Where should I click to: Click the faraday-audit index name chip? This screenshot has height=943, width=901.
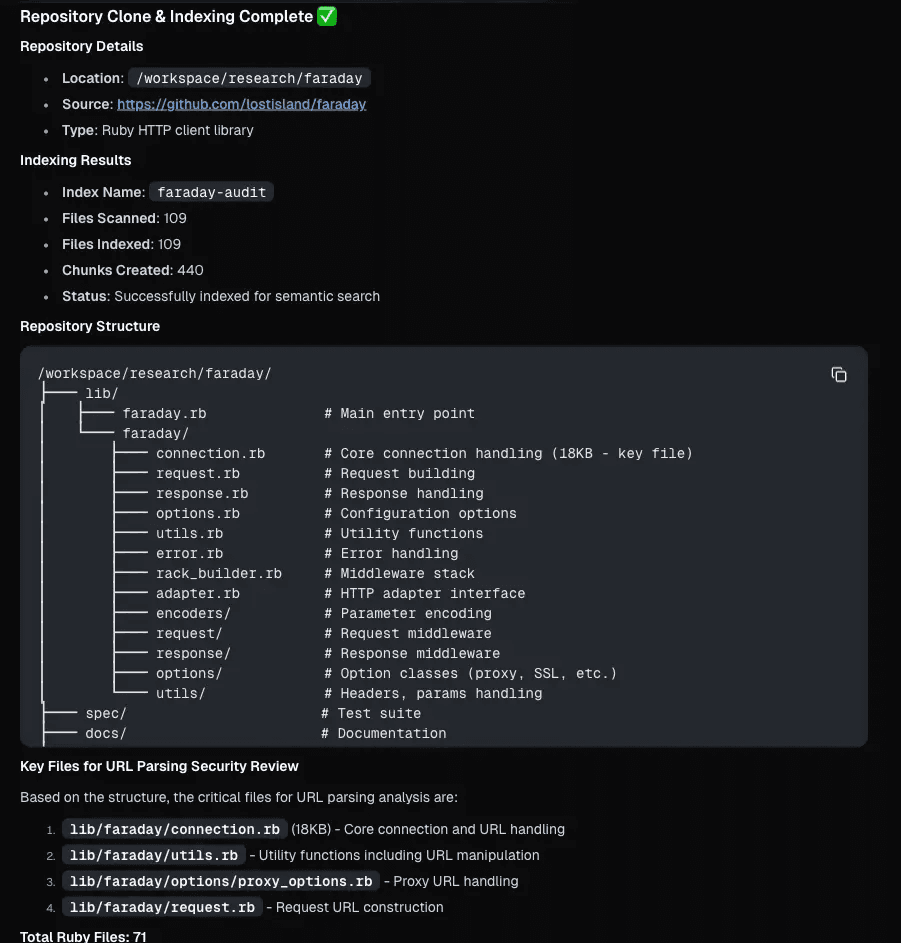click(211, 192)
